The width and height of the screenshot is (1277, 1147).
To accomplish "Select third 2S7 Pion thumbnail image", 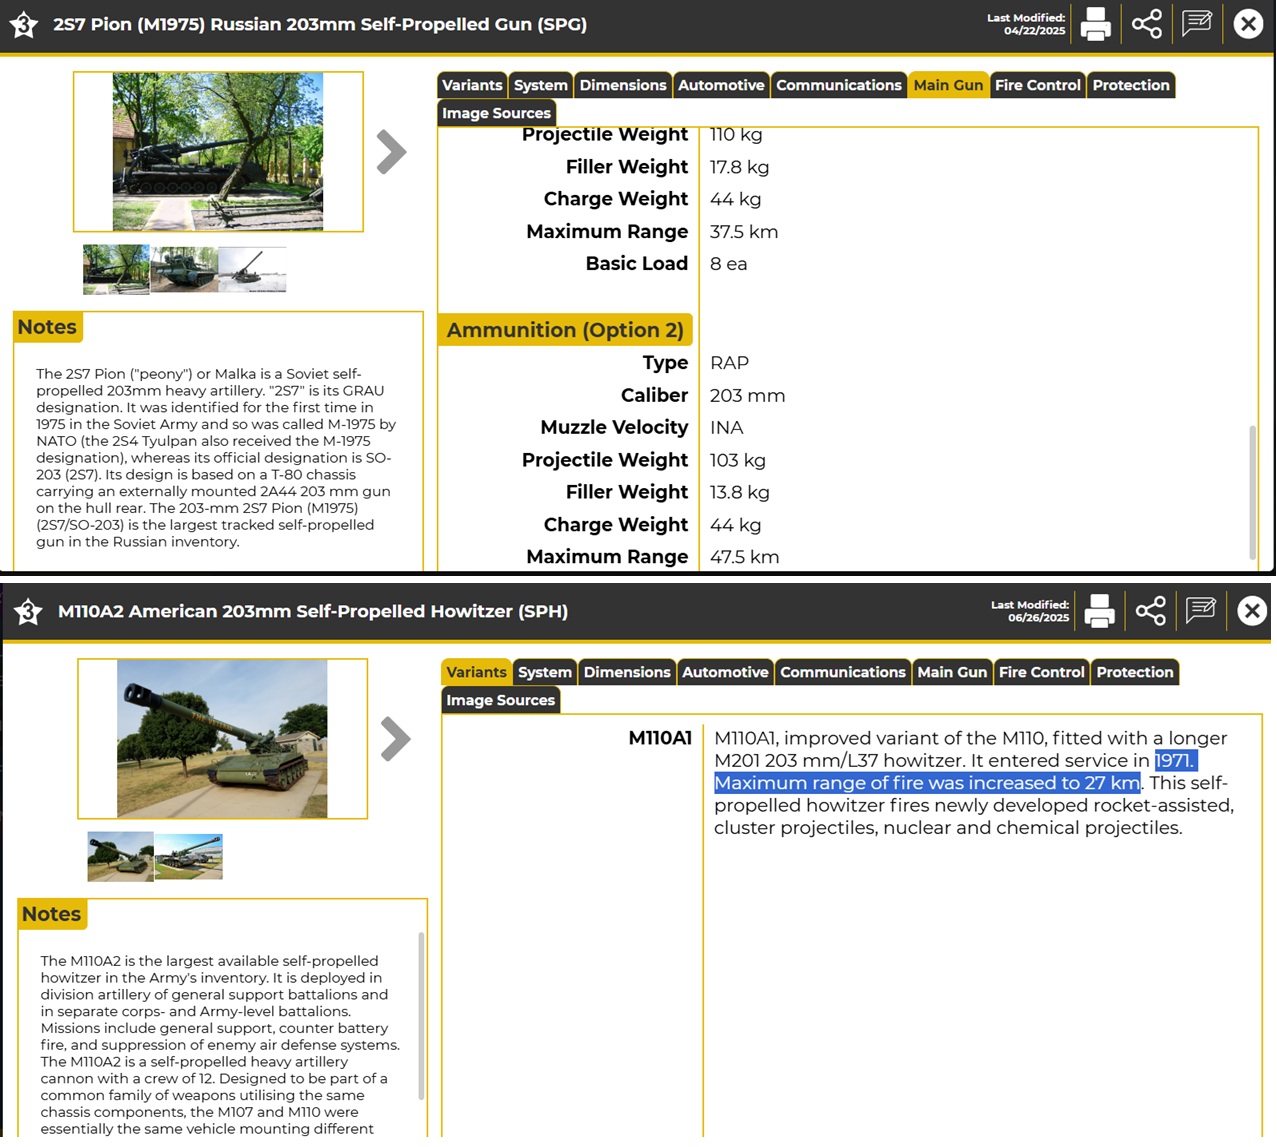I will pos(252,270).
